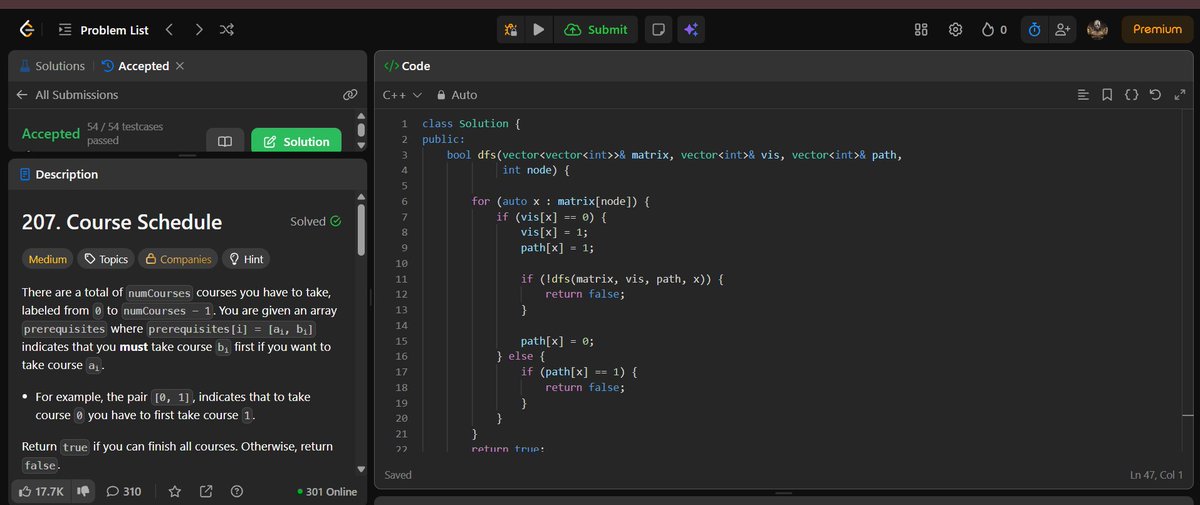The image size is (1200, 505).
Task: Place cursor on 'class Solution {' line
Action: pyautogui.click(x=472, y=124)
